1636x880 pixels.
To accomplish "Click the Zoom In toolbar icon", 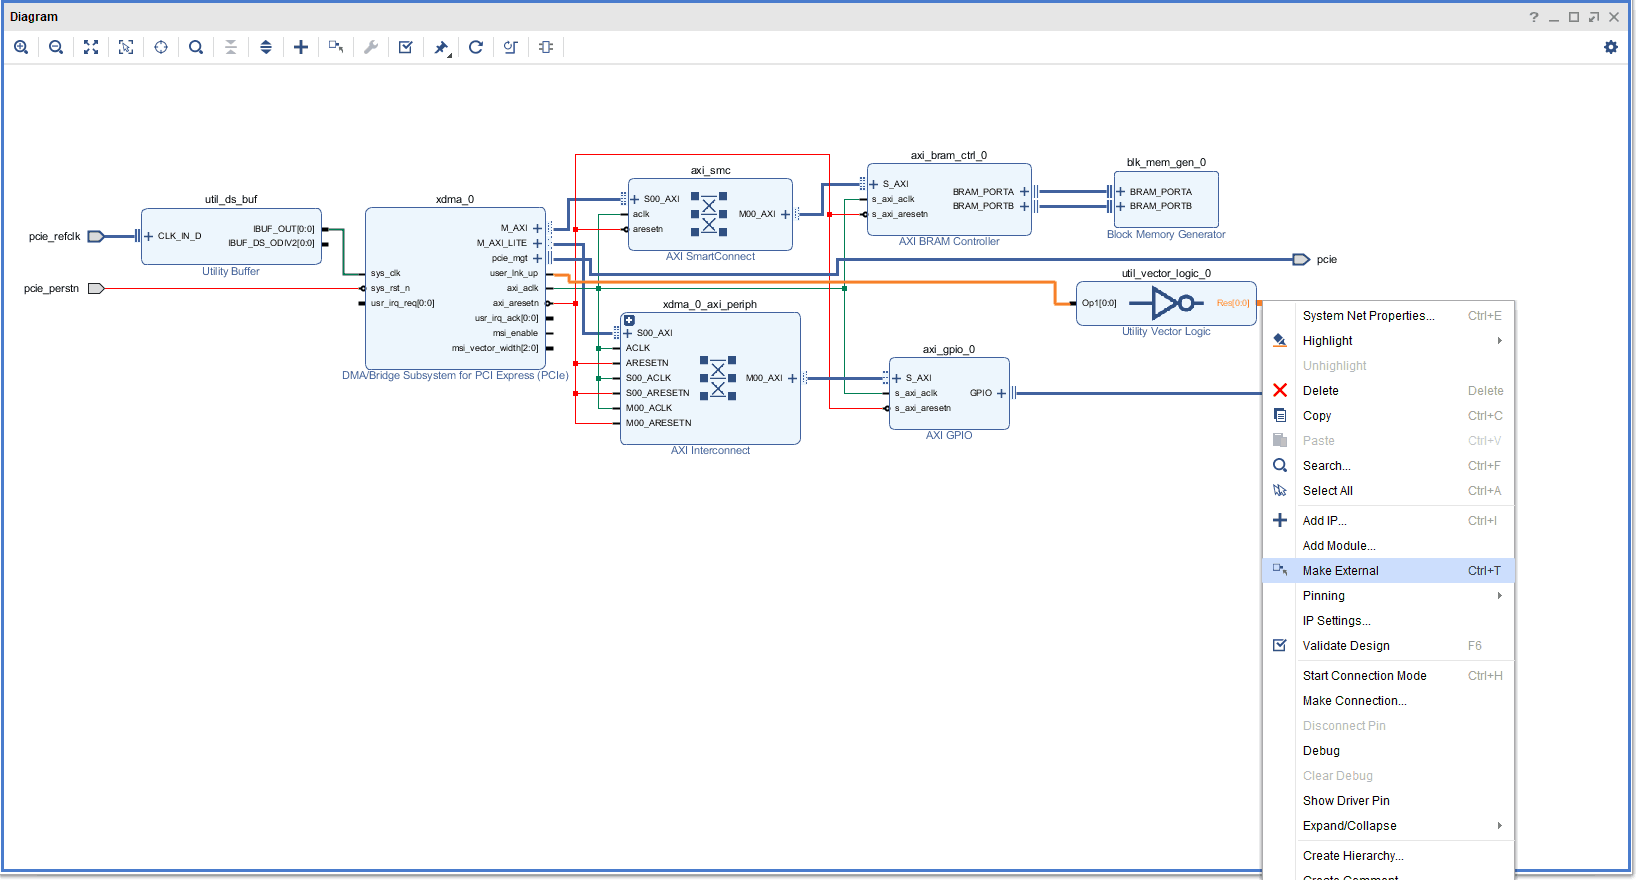I will coord(21,47).
